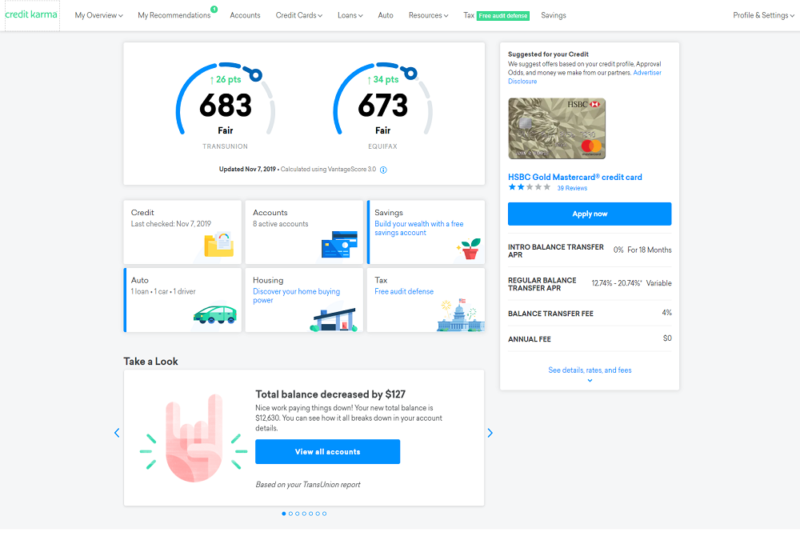Select the last carousel pagination dot

point(324,514)
